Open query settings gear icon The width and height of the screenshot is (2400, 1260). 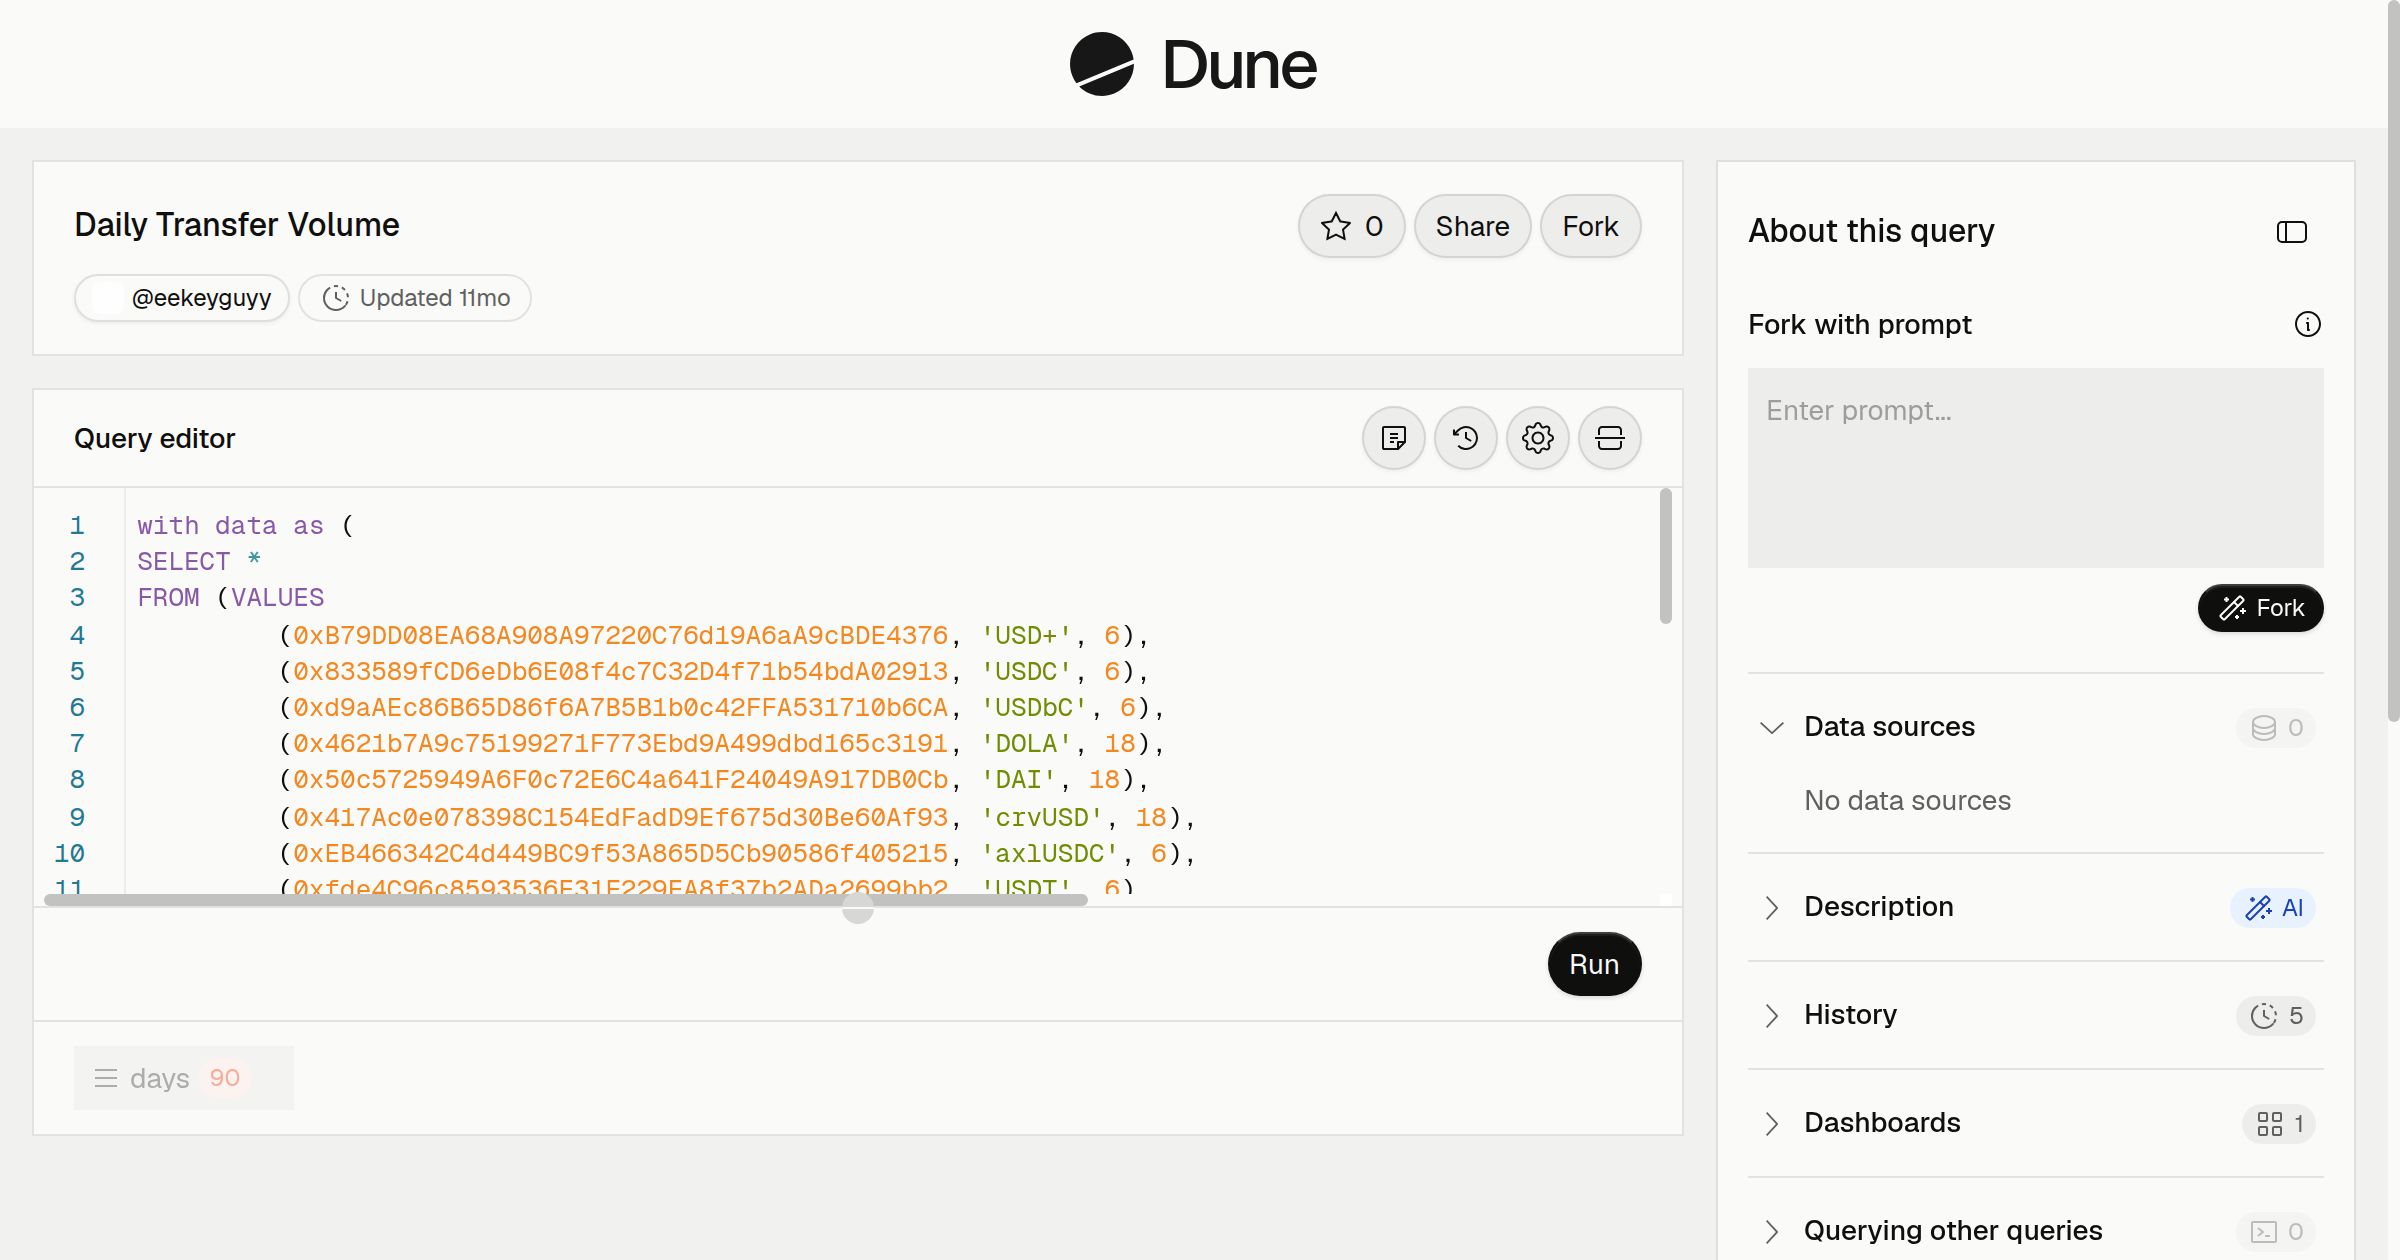1537,438
